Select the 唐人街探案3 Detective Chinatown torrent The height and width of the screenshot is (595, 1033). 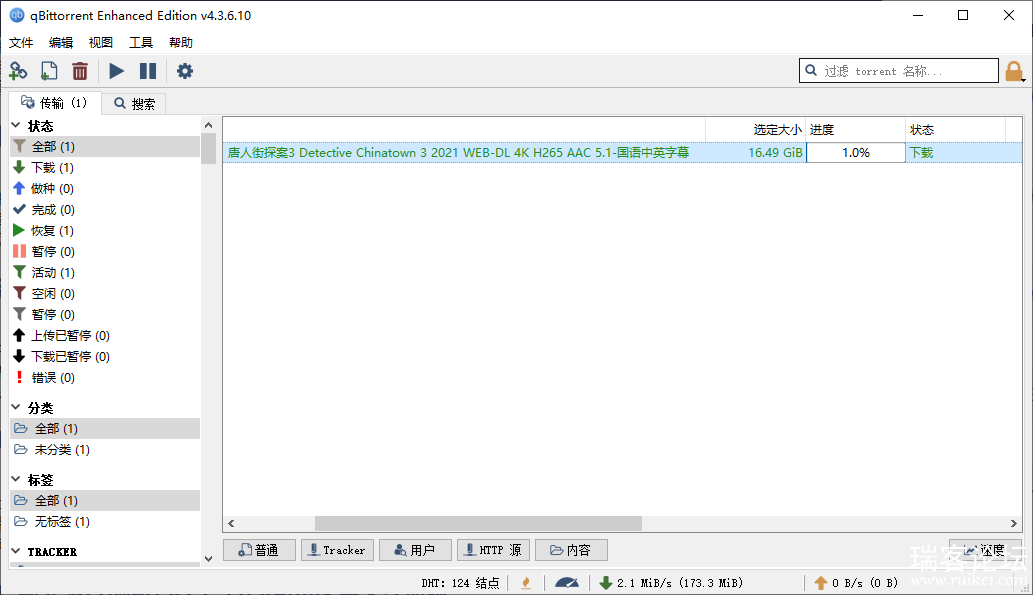[x=459, y=153]
